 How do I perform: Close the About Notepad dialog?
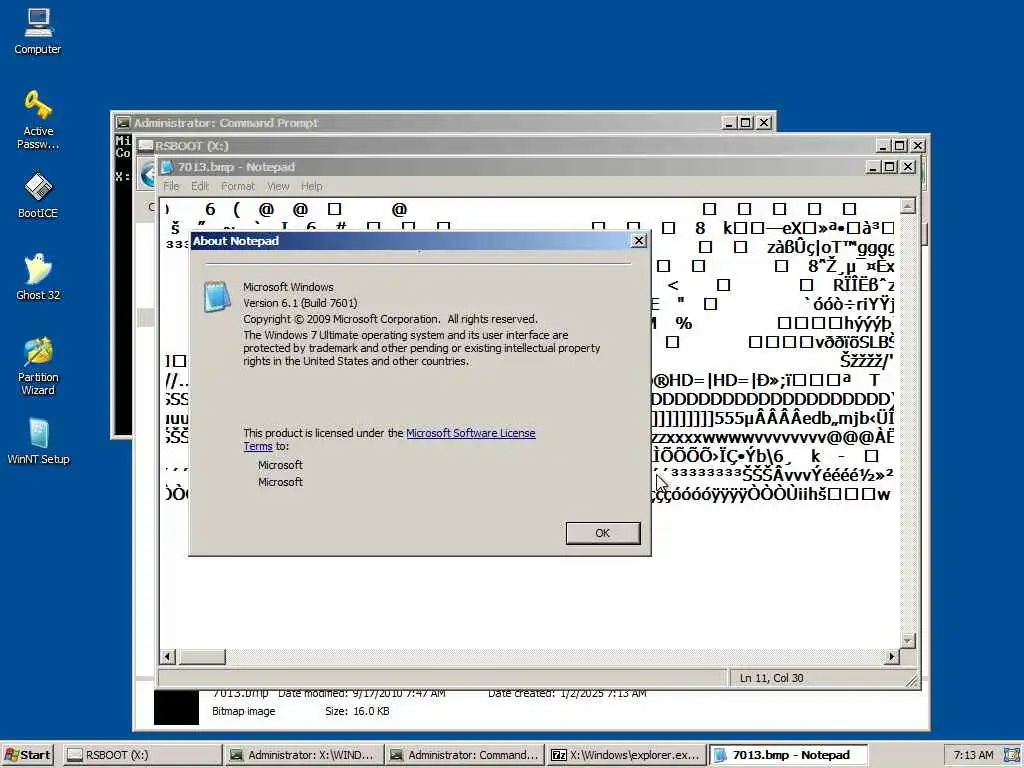tap(639, 241)
